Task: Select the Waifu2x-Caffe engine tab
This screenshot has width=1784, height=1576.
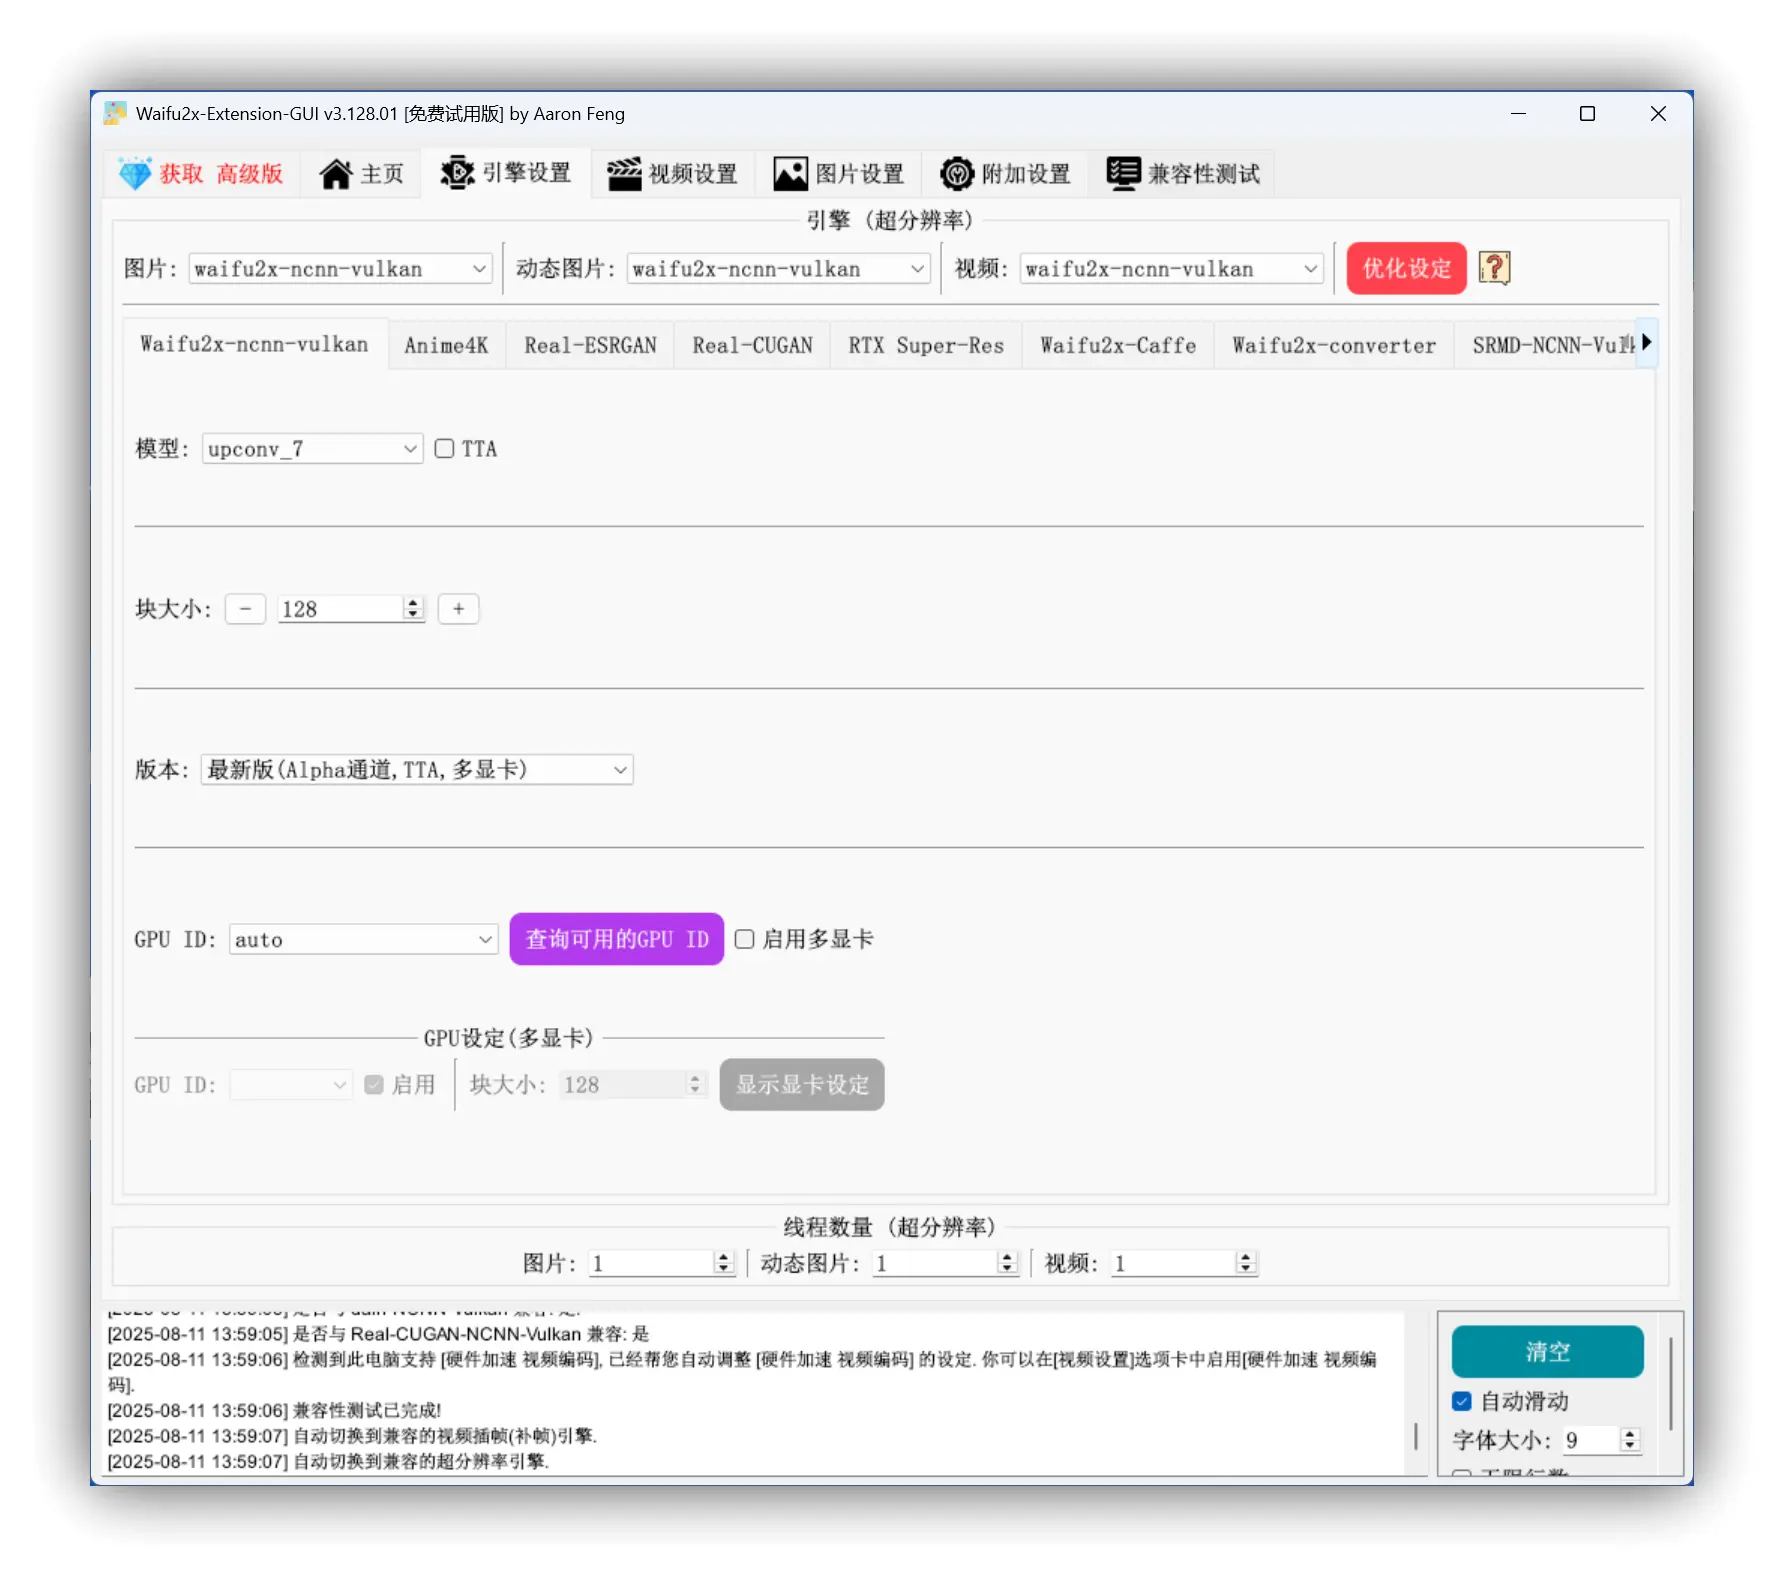Action: [x=1118, y=345]
